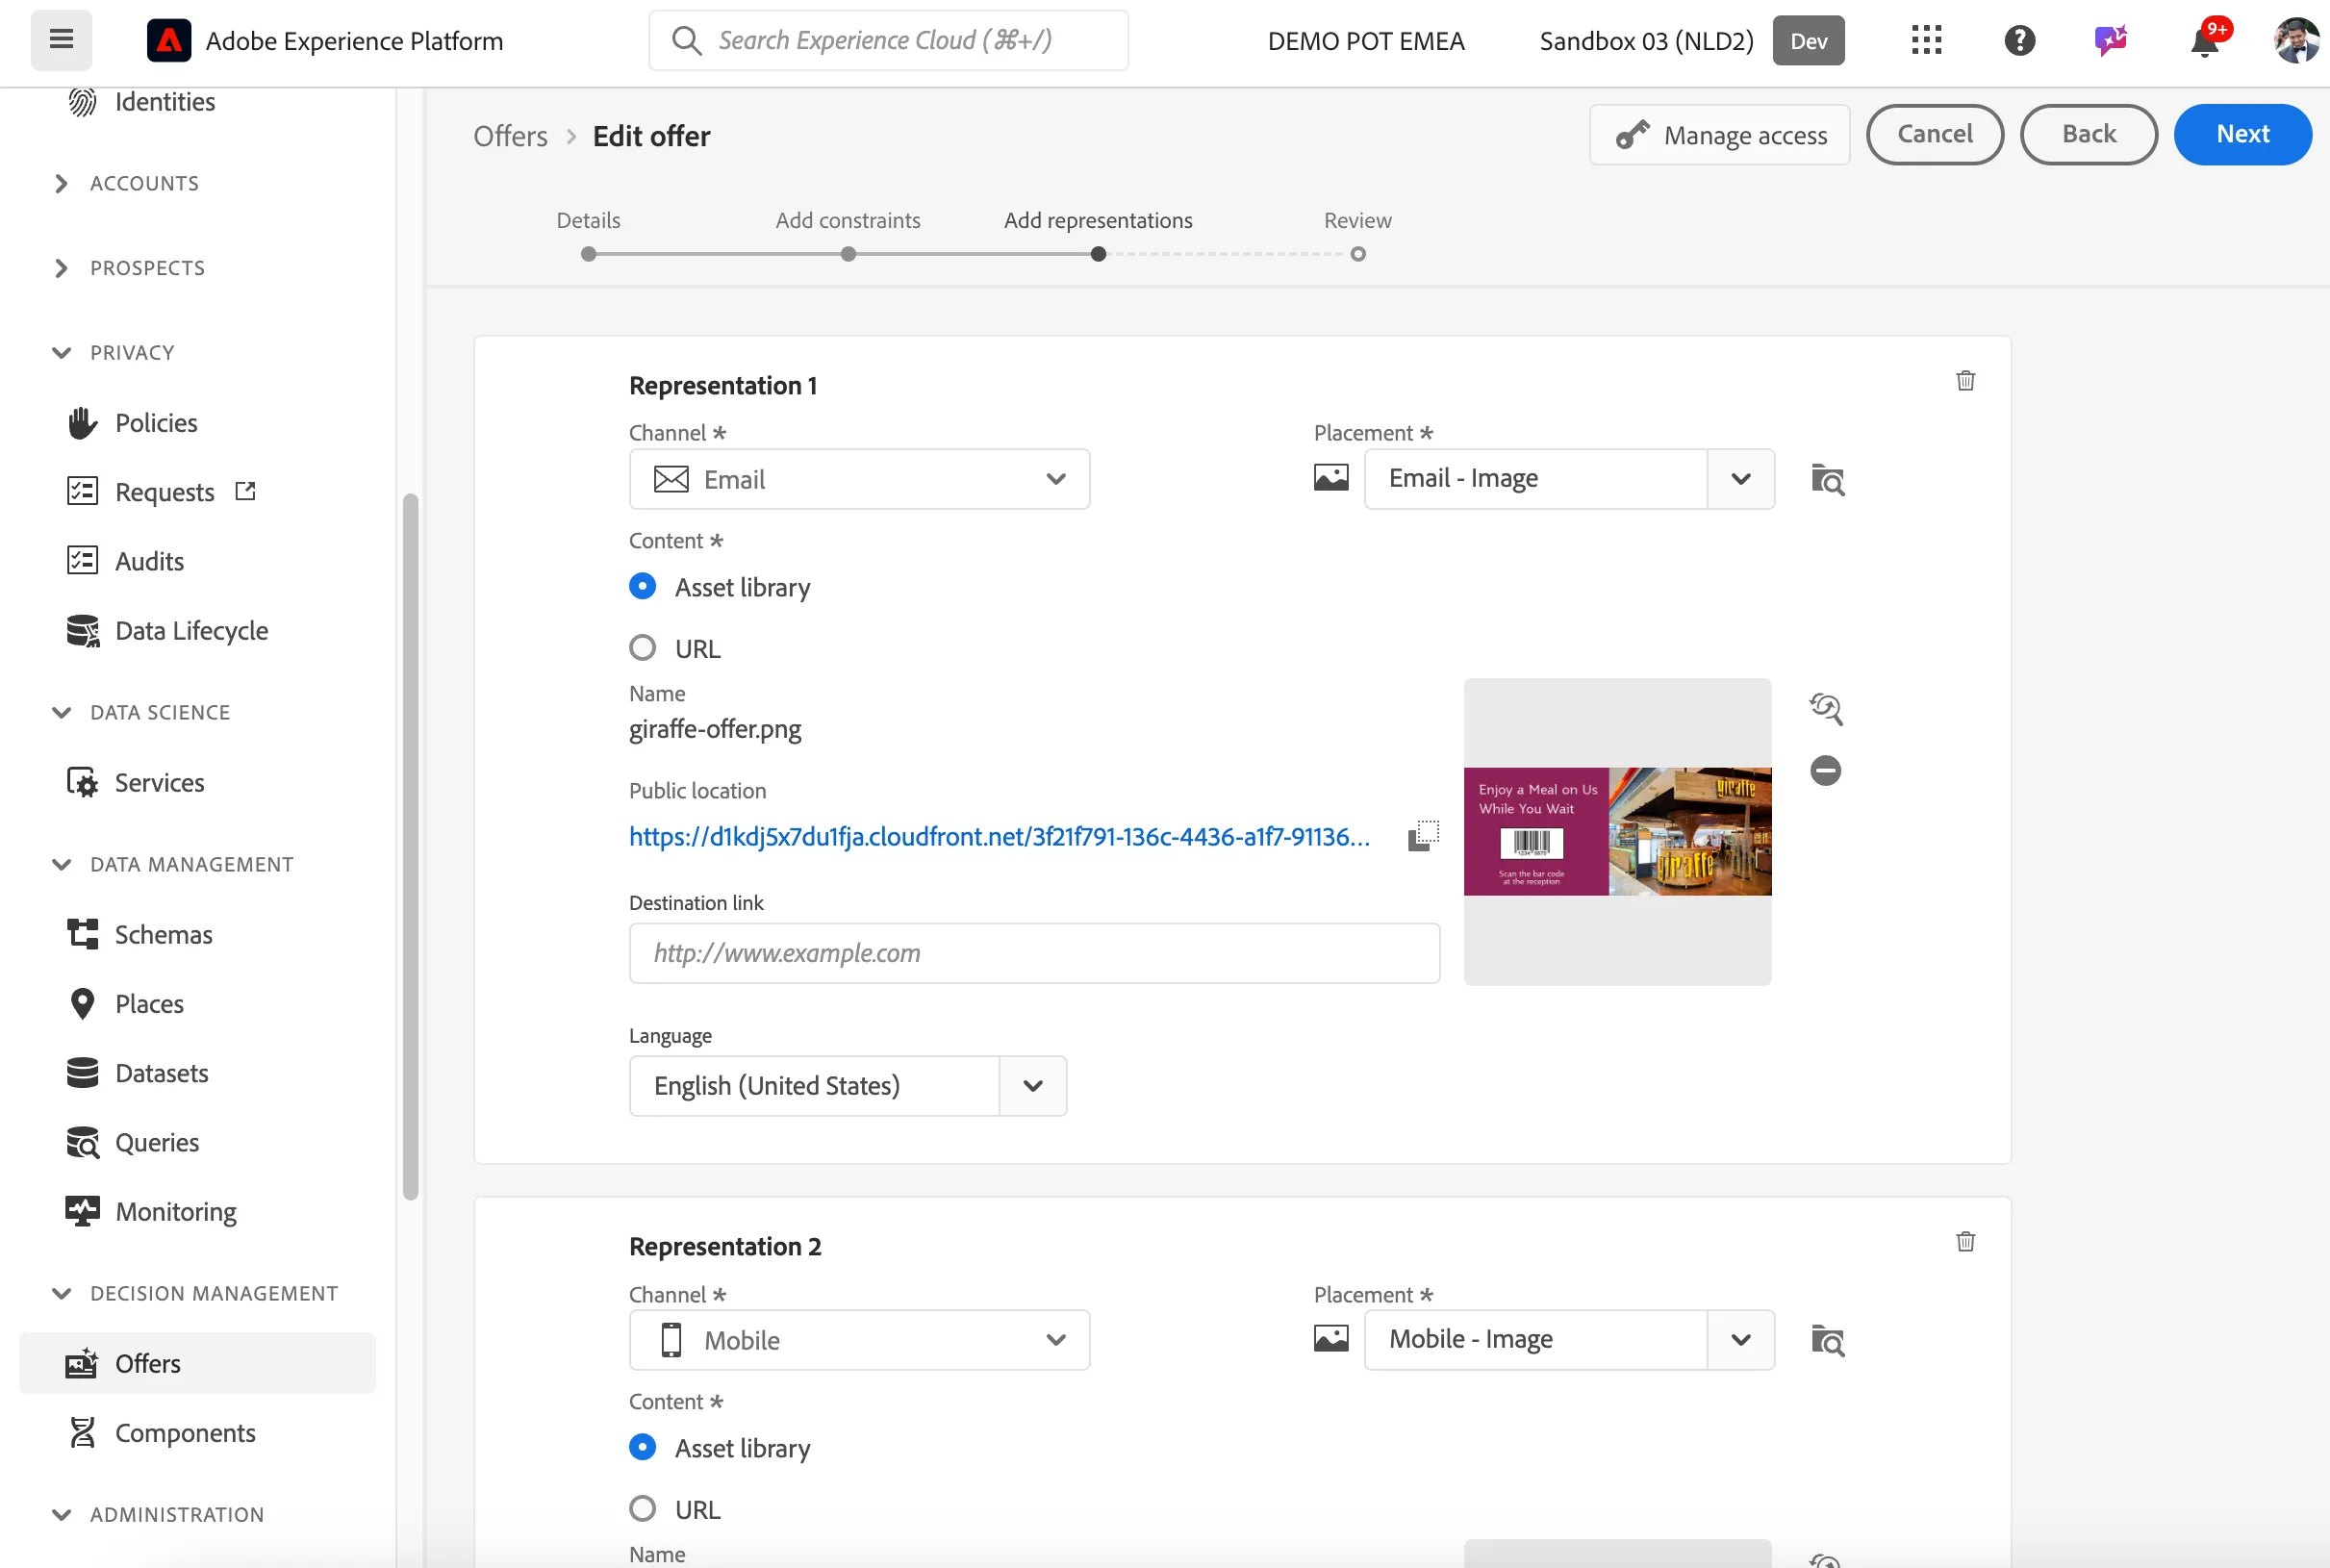The width and height of the screenshot is (2330, 1568).
Task: Replace asset icon beside giraffe image
Action: [x=1826, y=708]
